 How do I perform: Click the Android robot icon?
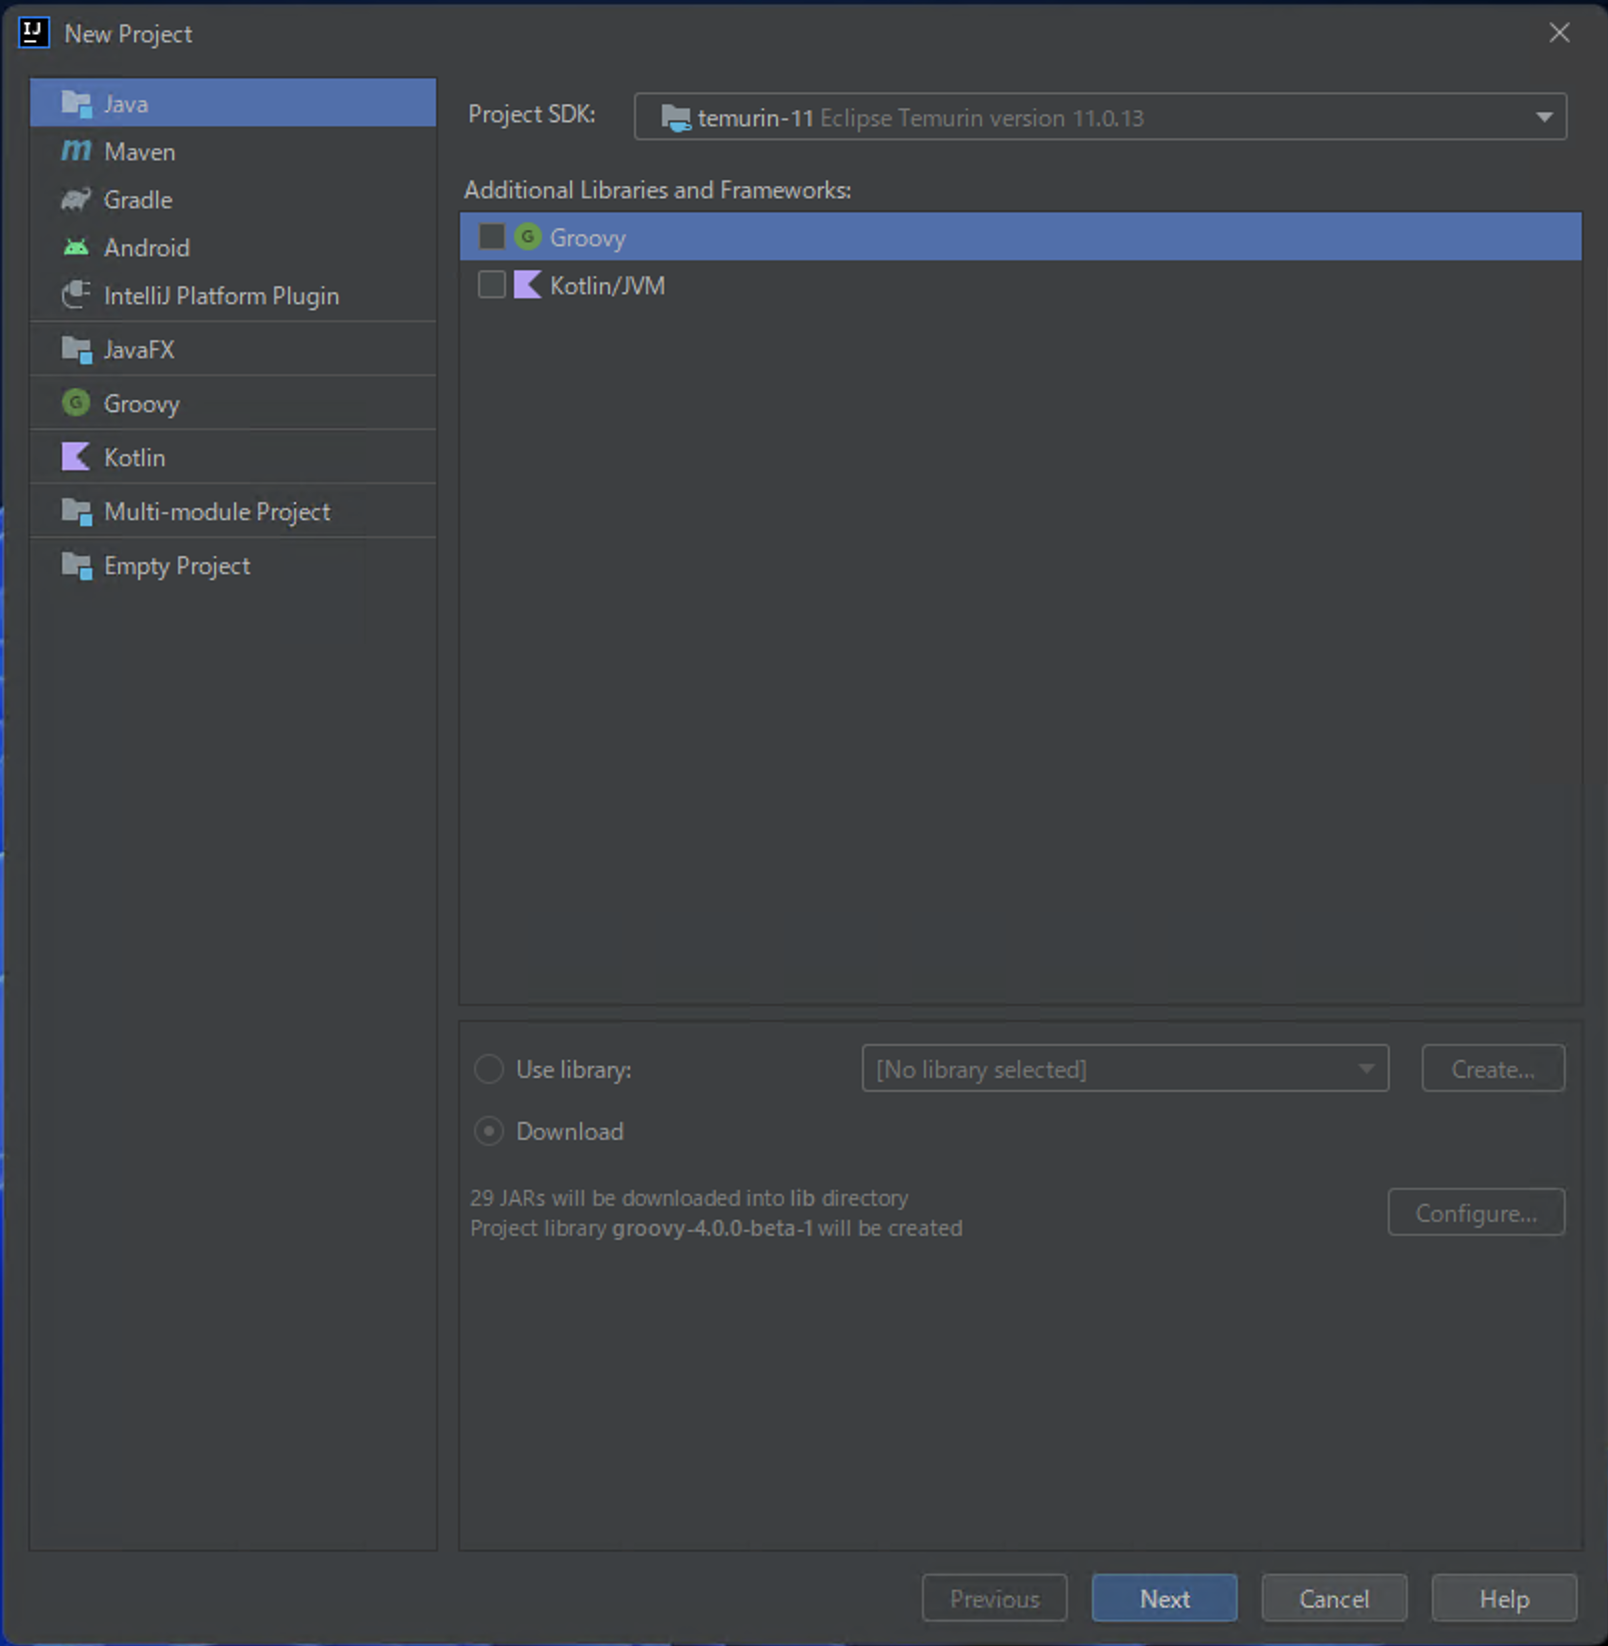point(76,247)
